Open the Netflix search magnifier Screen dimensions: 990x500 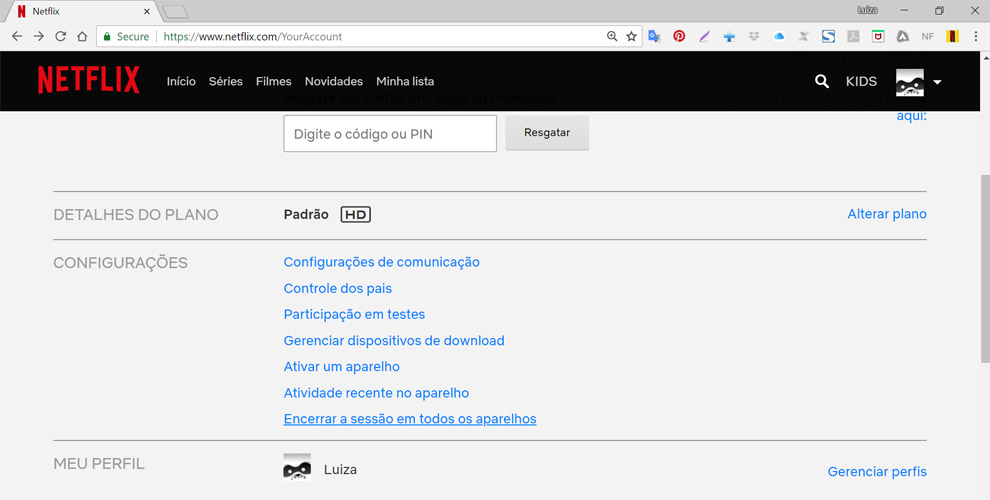click(821, 81)
